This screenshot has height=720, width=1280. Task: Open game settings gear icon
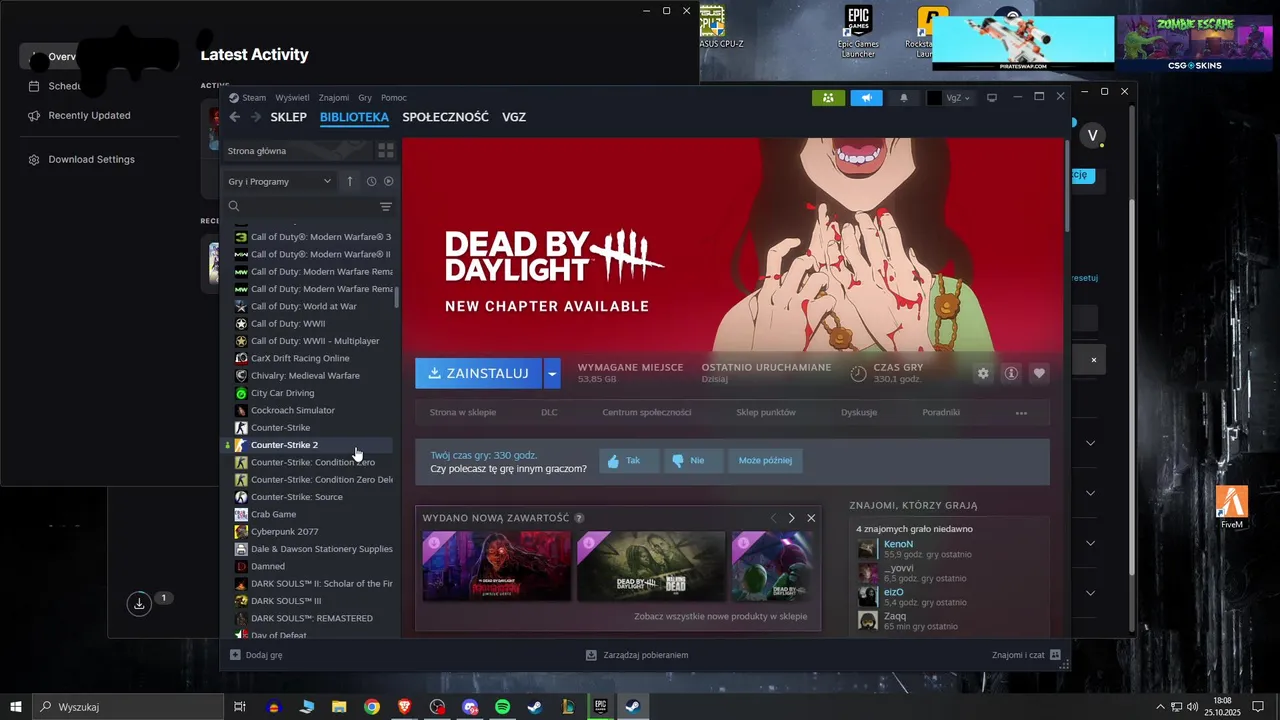[983, 373]
